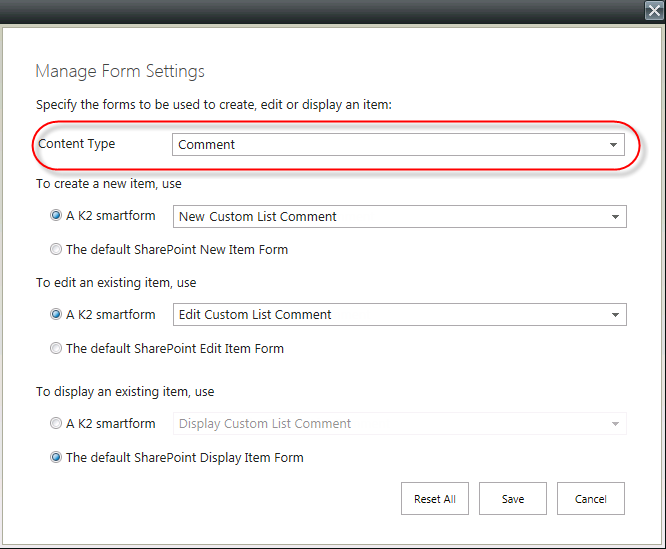Viewport: 666px width, 549px height.
Task: Expand the Edit Custom List Comment dropdown
Action: click(x=615, y=315)
